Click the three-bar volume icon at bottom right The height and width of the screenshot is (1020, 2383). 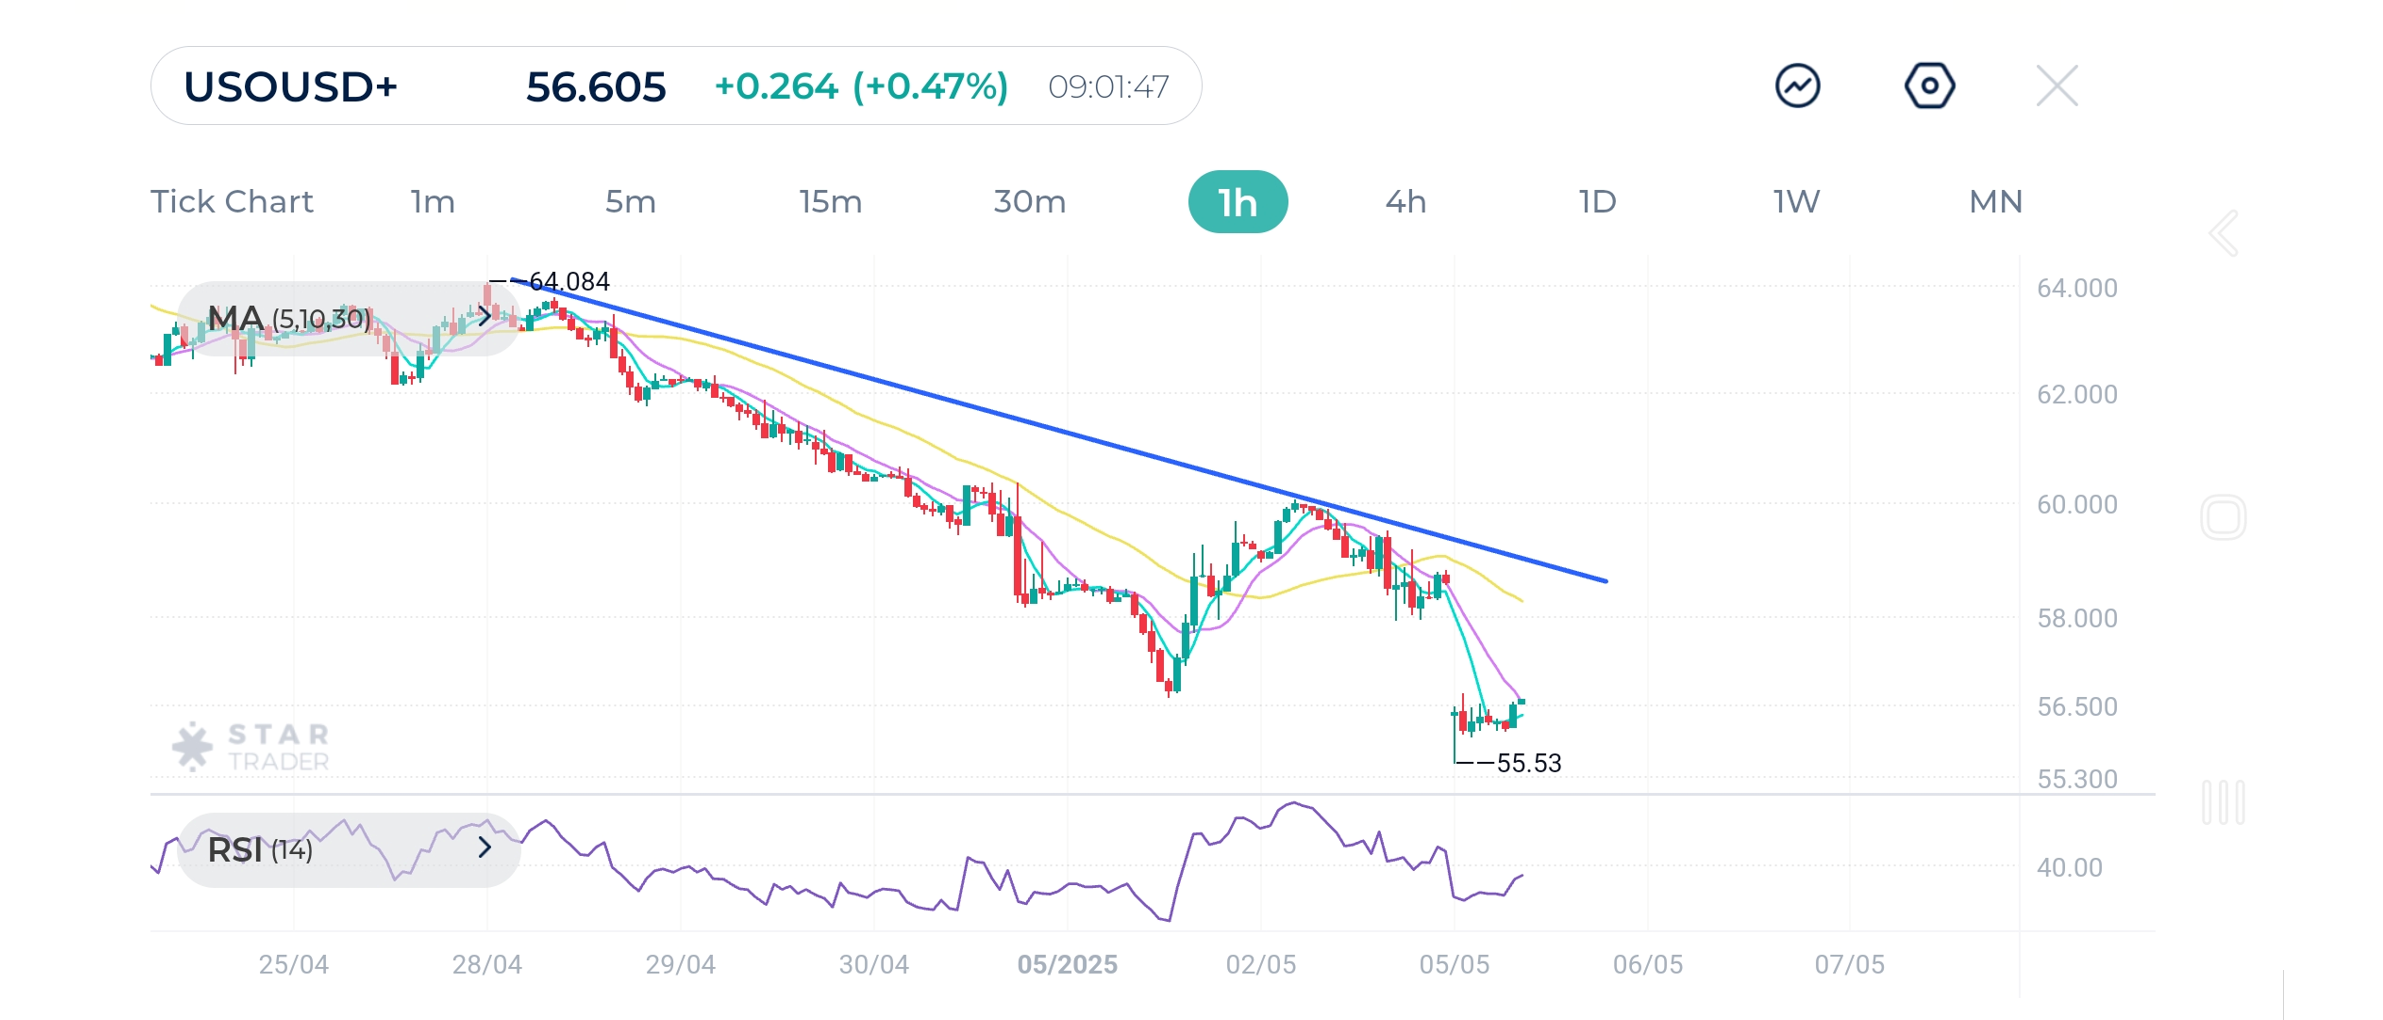click(x=2224, y=802)
